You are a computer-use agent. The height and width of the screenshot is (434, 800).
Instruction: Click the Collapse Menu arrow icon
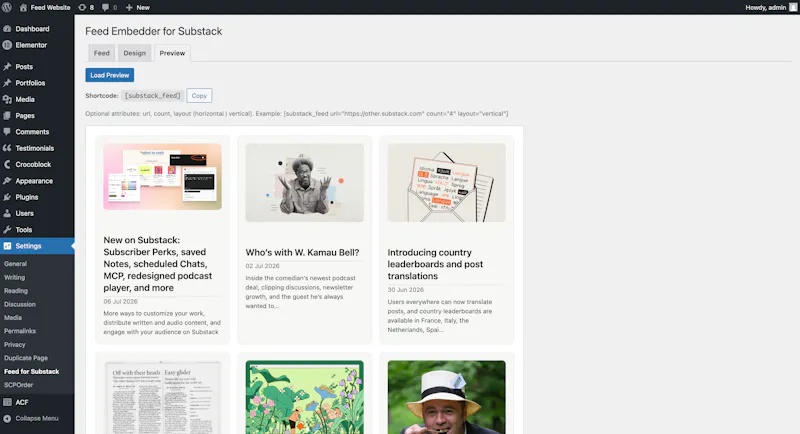[x=7, y=419]
